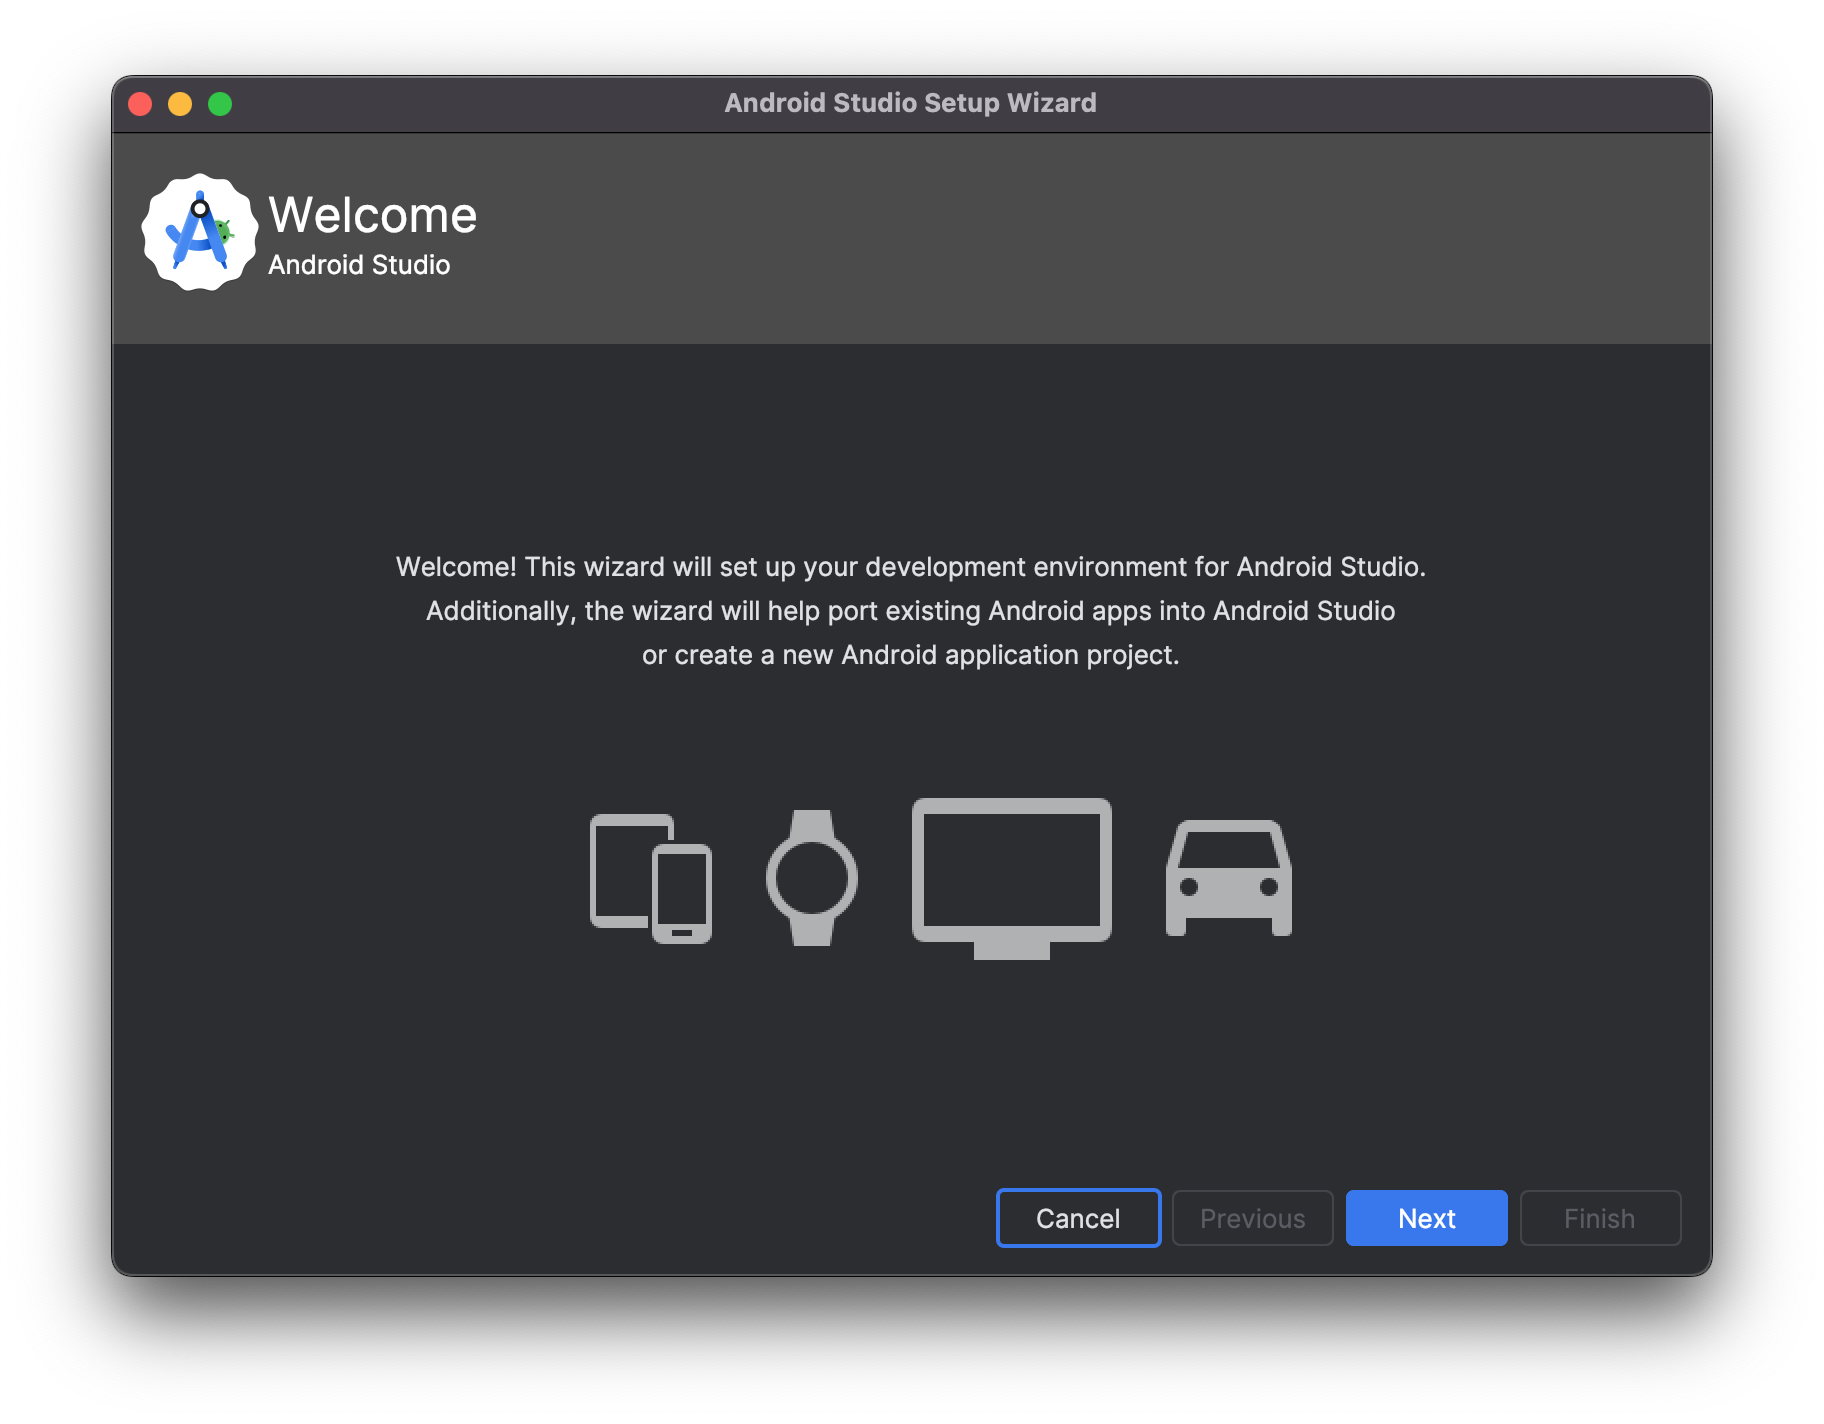Click 'or create a new Android application project.'
1824x1424 pixels.
coord(911,655)
